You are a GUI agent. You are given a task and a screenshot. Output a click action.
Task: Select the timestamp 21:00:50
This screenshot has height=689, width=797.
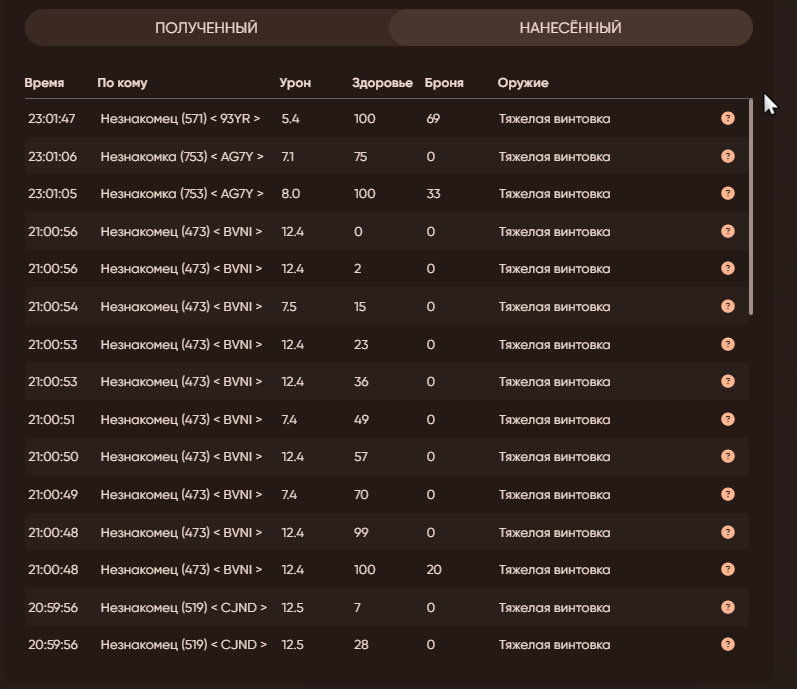tap(53, 457)
